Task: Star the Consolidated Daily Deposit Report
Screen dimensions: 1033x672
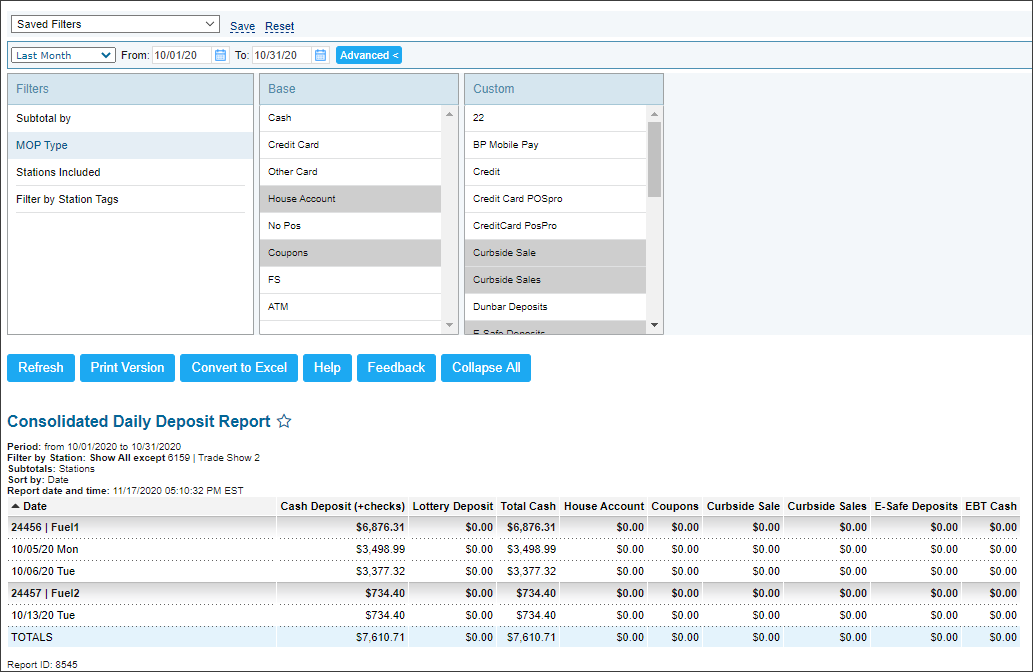Action: 284,421
